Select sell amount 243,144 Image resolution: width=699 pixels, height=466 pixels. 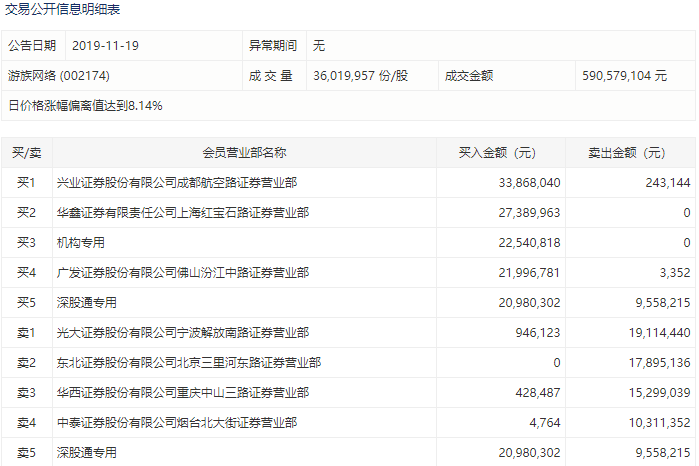[667, 183]
